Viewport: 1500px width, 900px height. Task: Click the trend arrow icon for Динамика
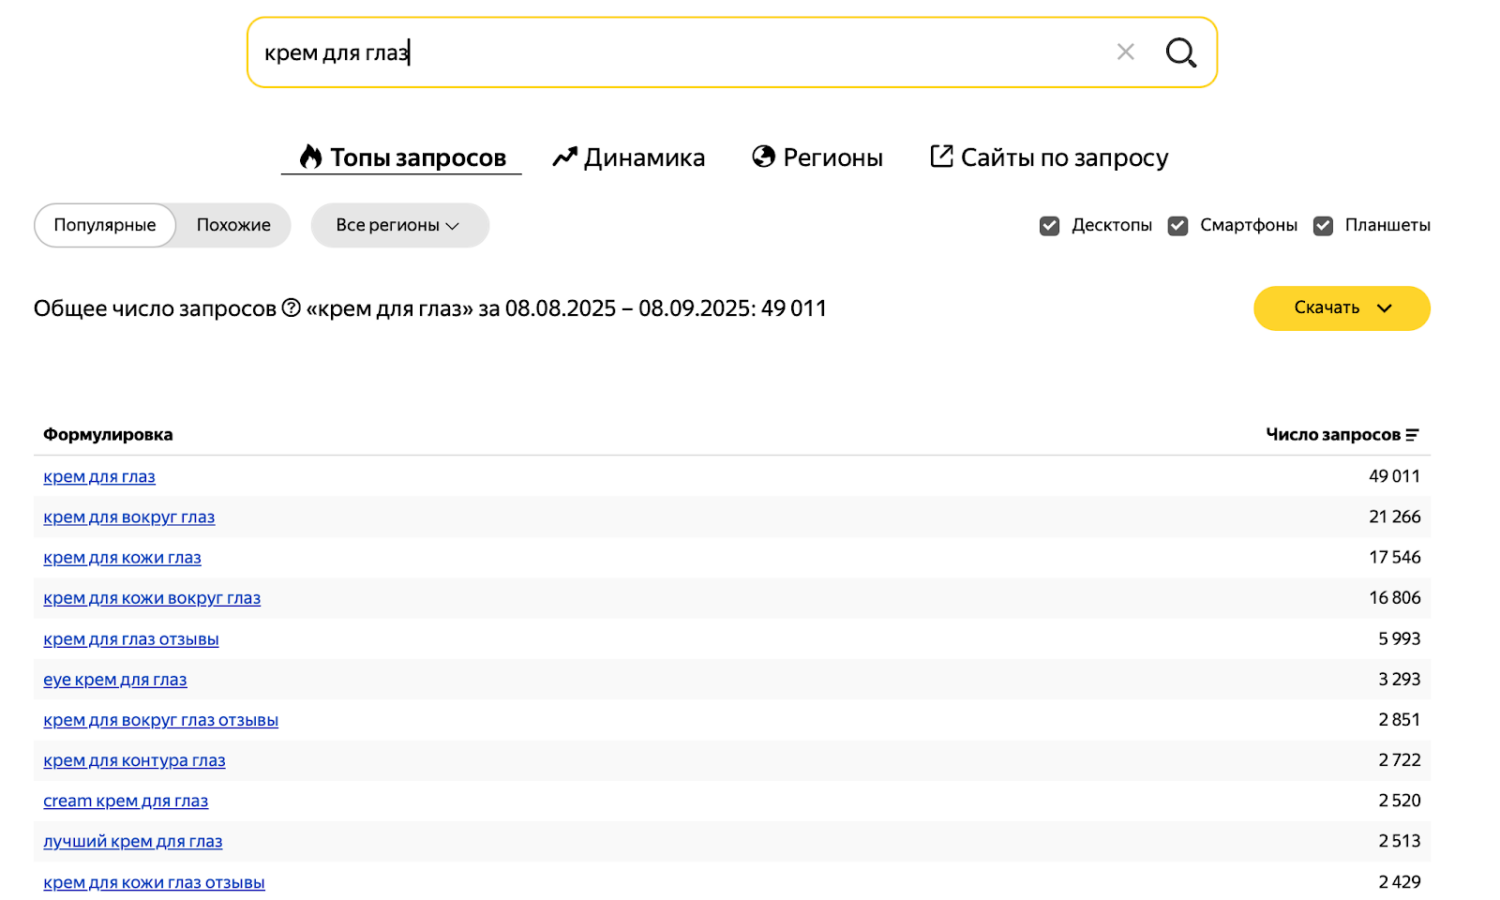tap(565, 157)
